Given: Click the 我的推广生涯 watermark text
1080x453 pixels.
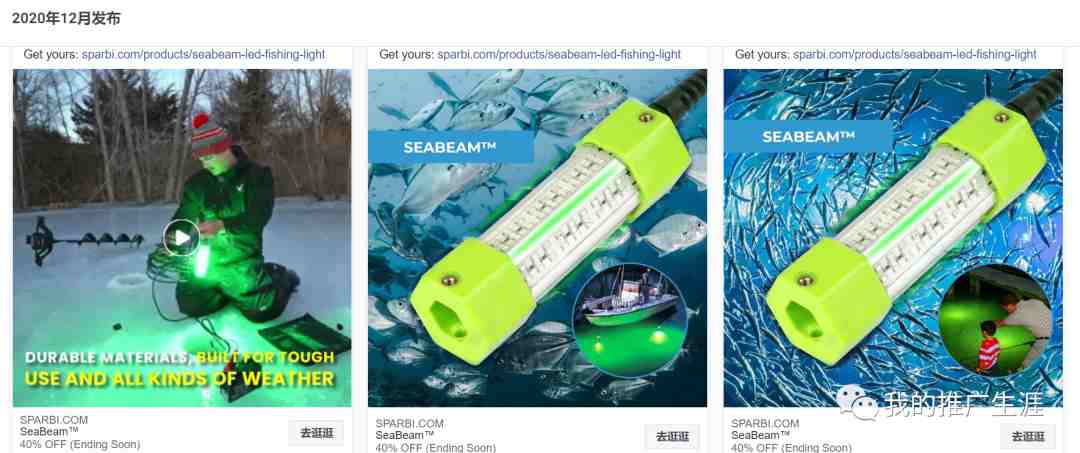Looking at the screenshot, I should click(965, 404).
